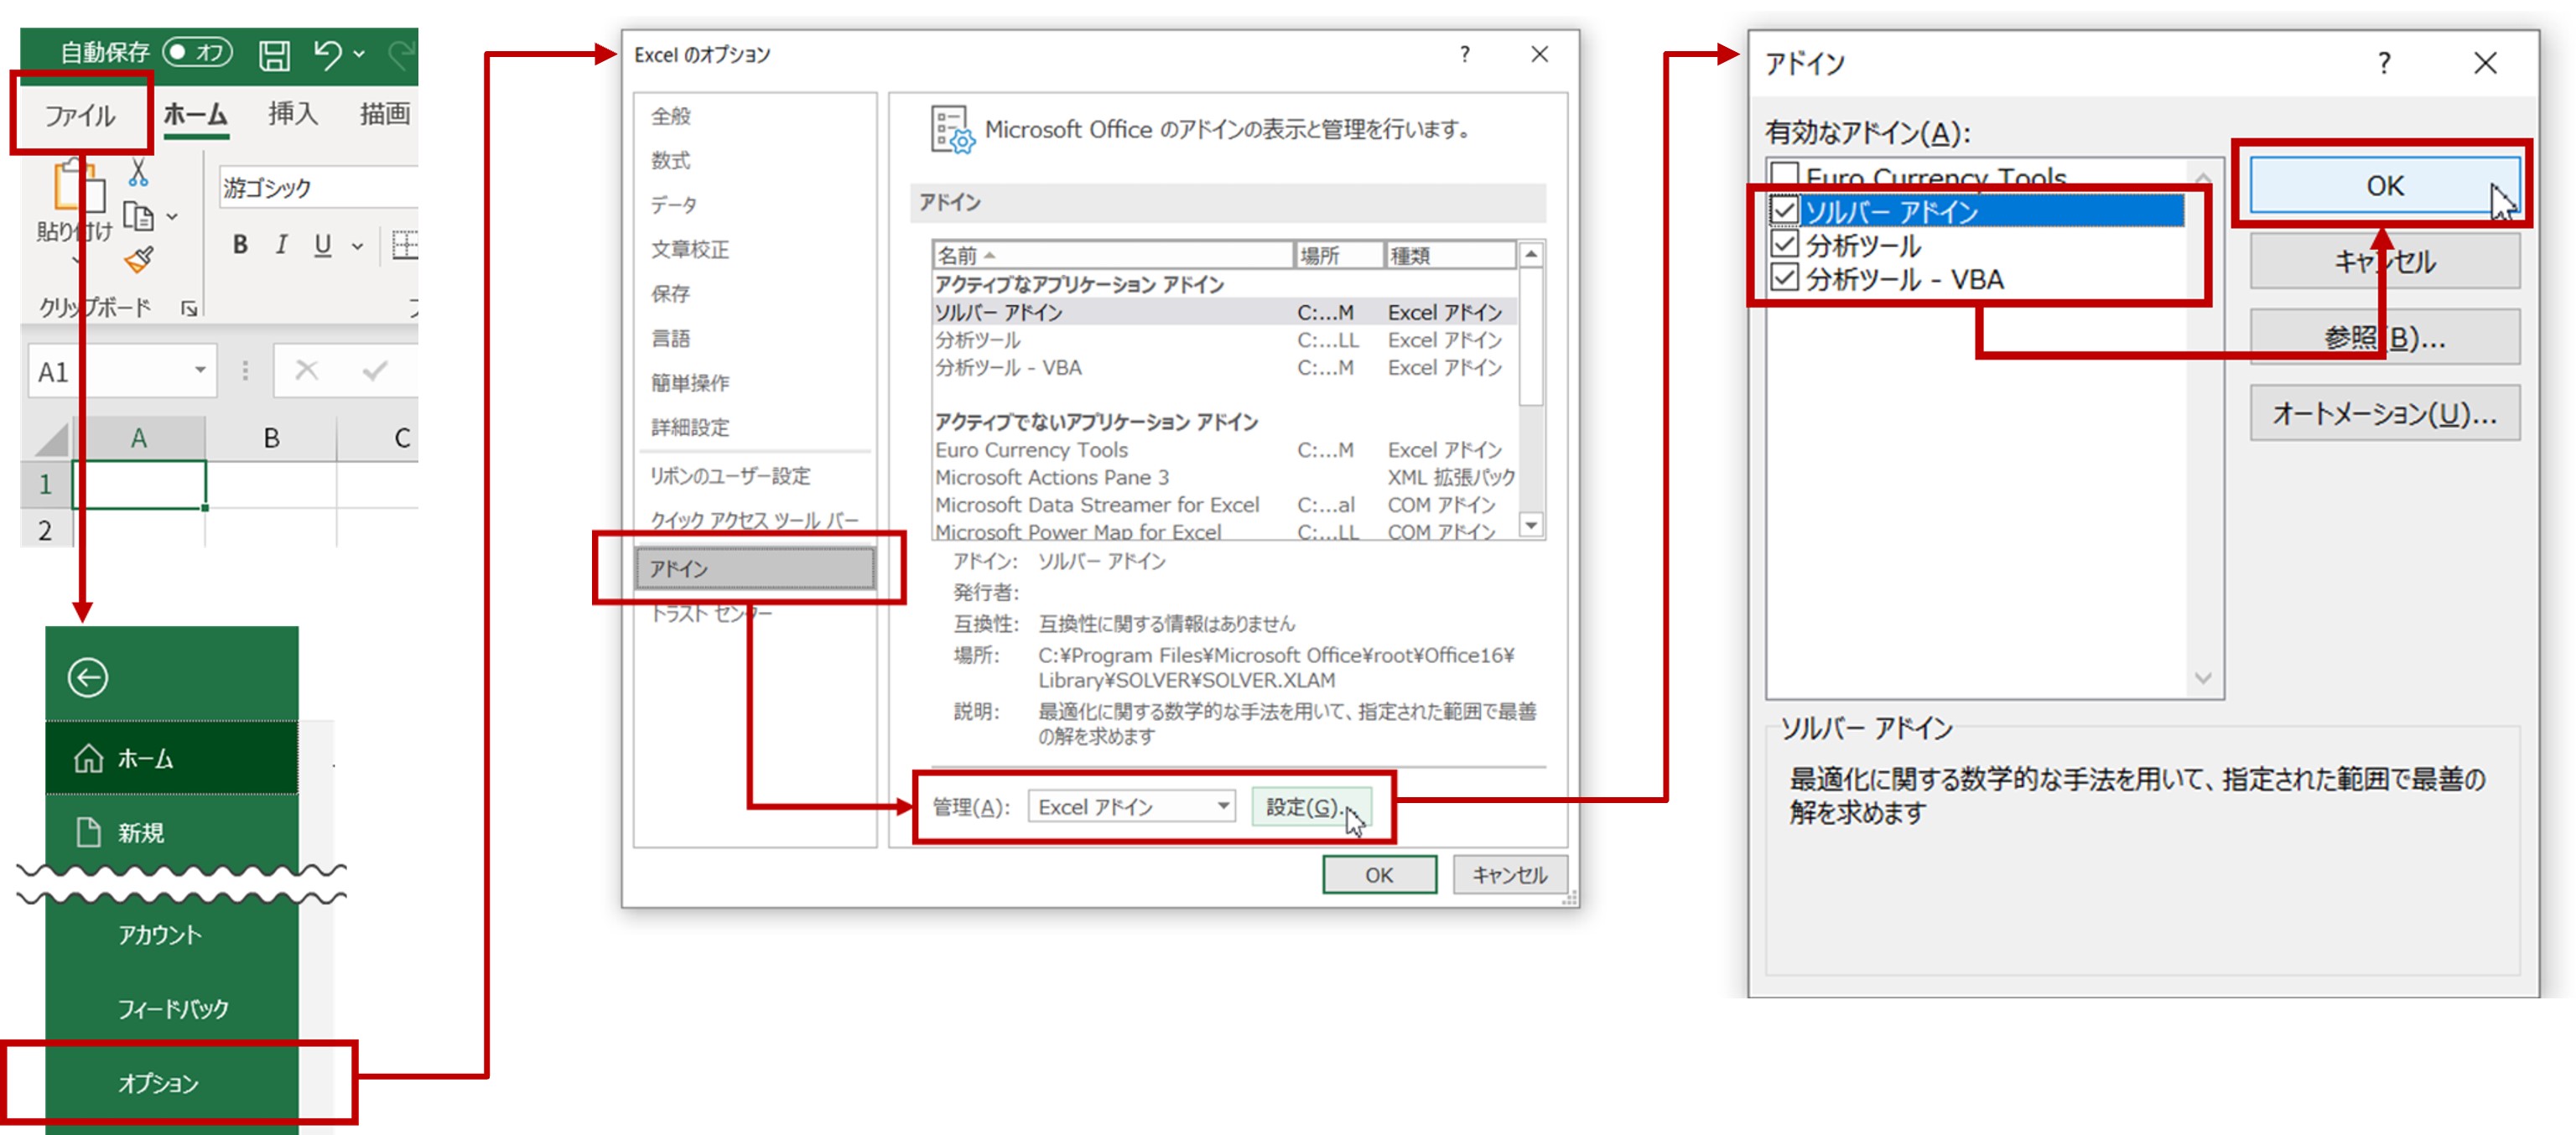The image size is (2576, 1135).
Task: Click the help question mark in アドイン dialog
Action: (x=2384, y=64)
